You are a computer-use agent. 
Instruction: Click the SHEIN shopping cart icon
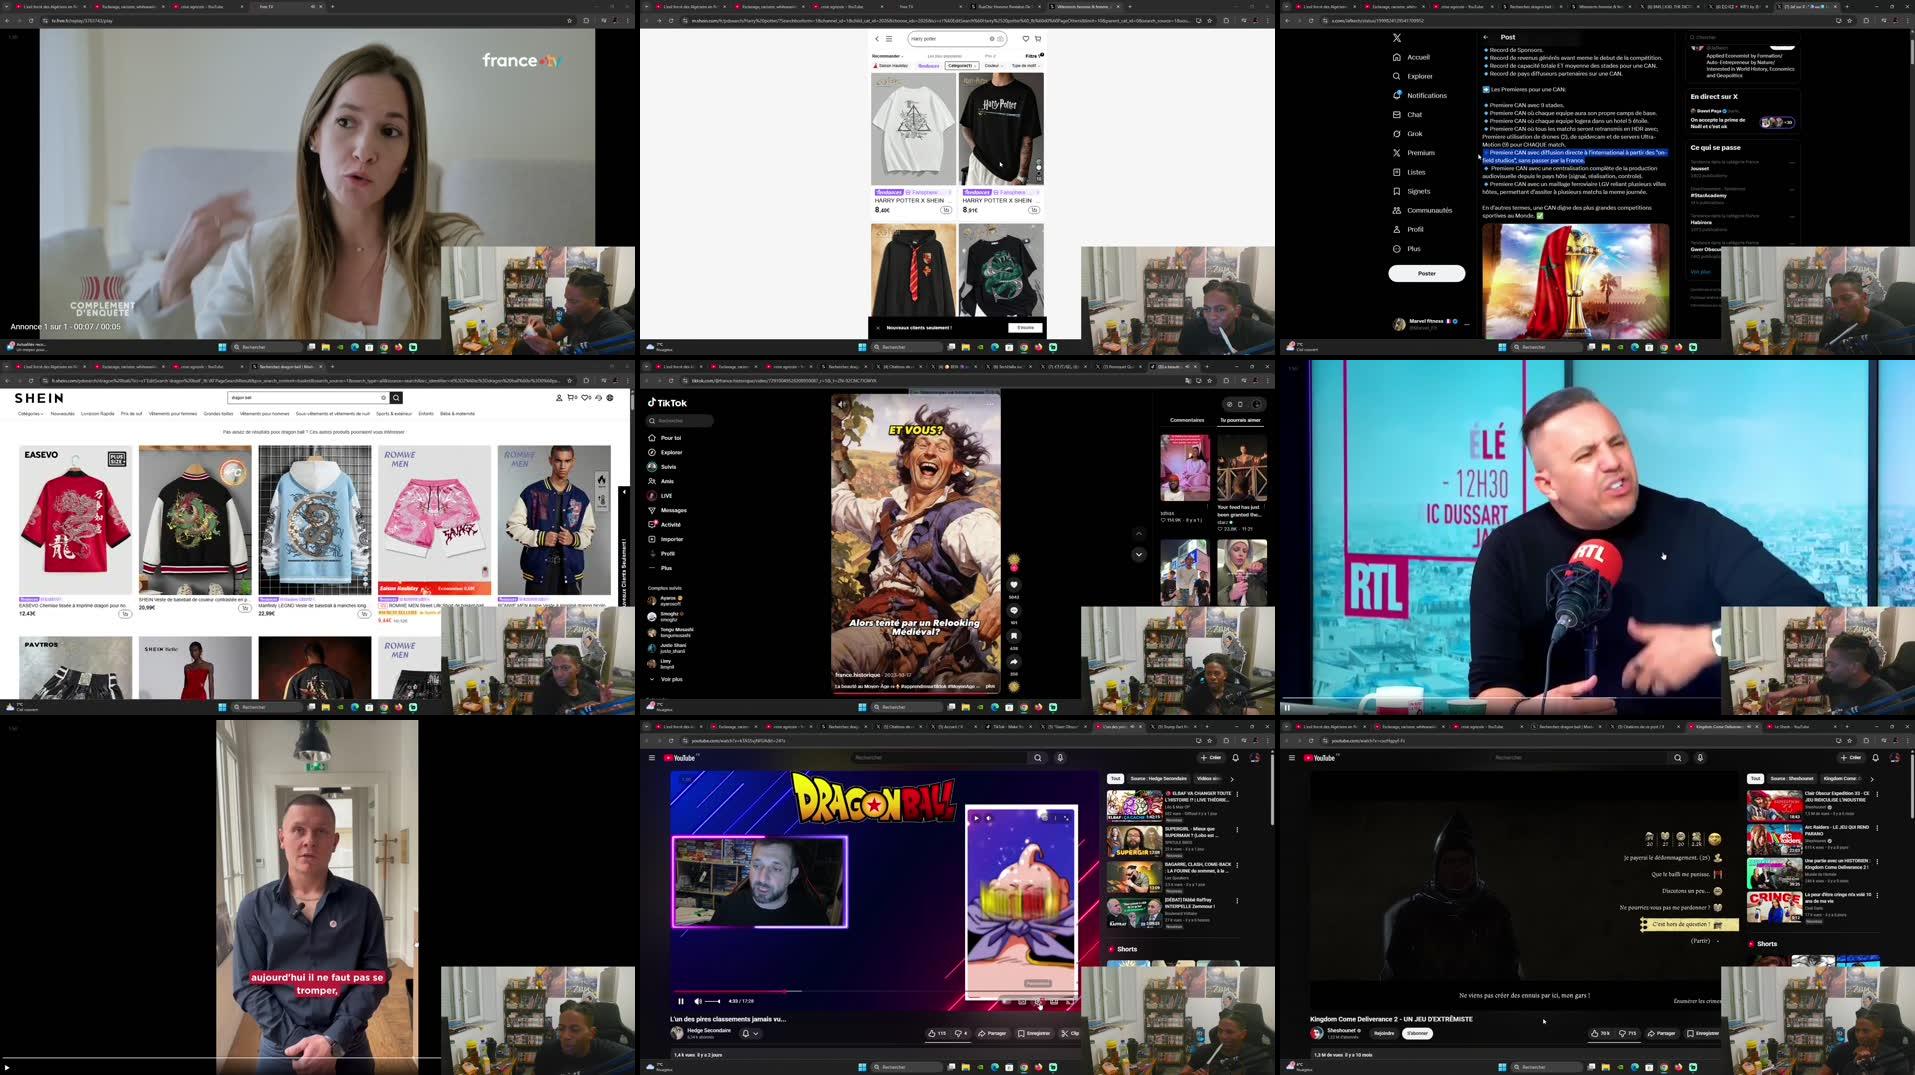pyautogui.click(x=571, y=398)
